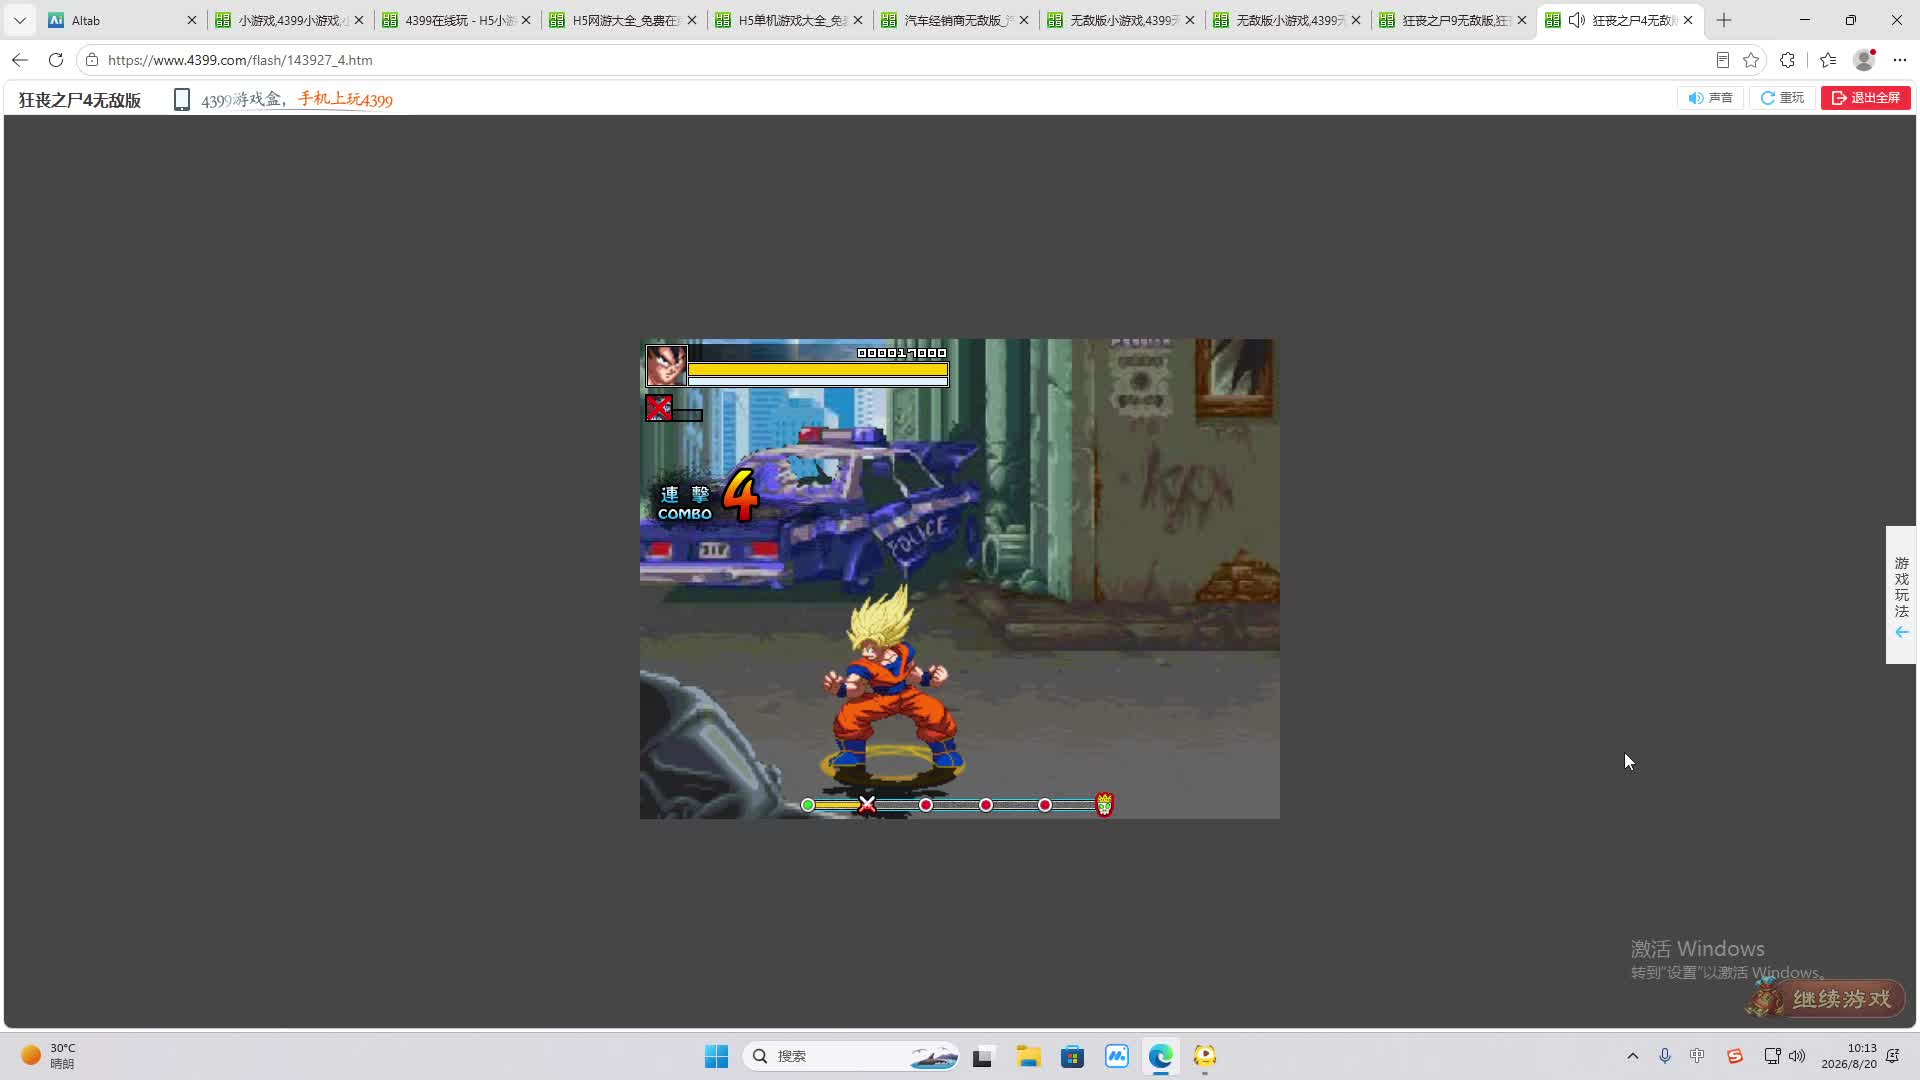Add a new browser tab
Screen dimensions: 1920x1080
point(1724,20)
